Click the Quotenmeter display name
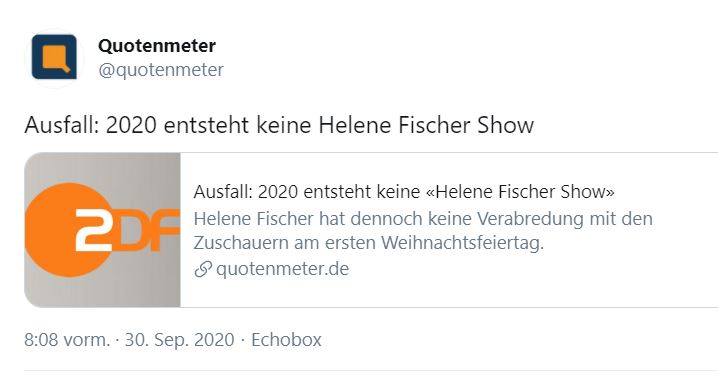 (x=157, y=45)
